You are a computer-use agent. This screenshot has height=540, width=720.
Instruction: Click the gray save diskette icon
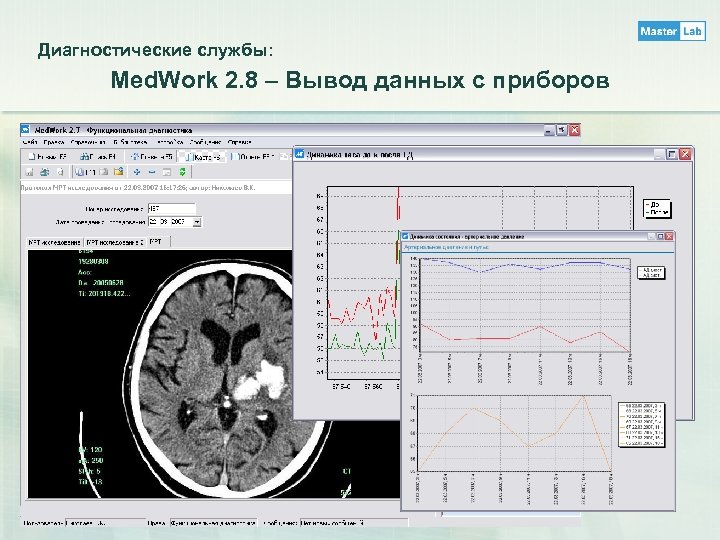[29, 172]
